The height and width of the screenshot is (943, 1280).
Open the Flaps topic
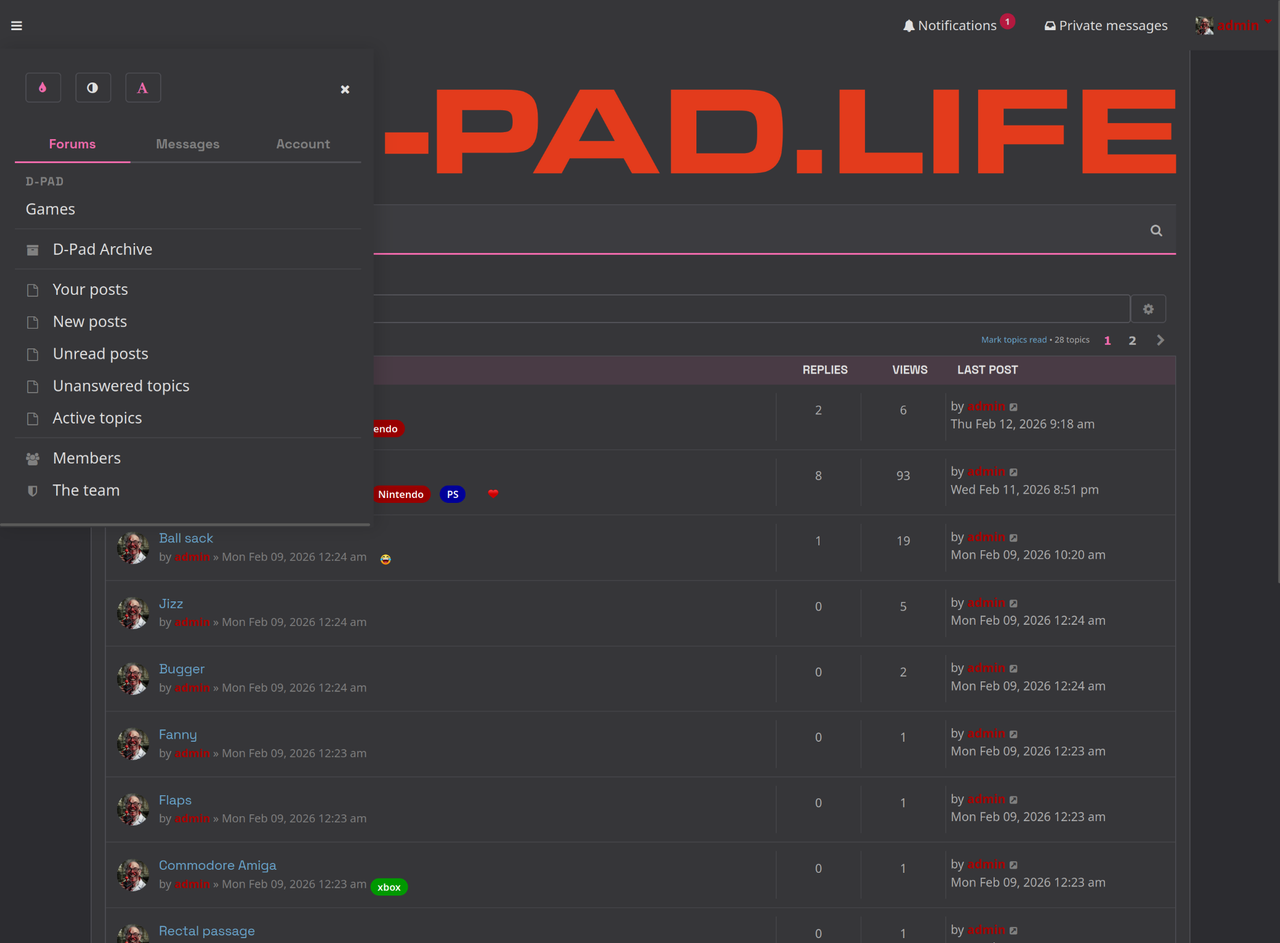175,800
